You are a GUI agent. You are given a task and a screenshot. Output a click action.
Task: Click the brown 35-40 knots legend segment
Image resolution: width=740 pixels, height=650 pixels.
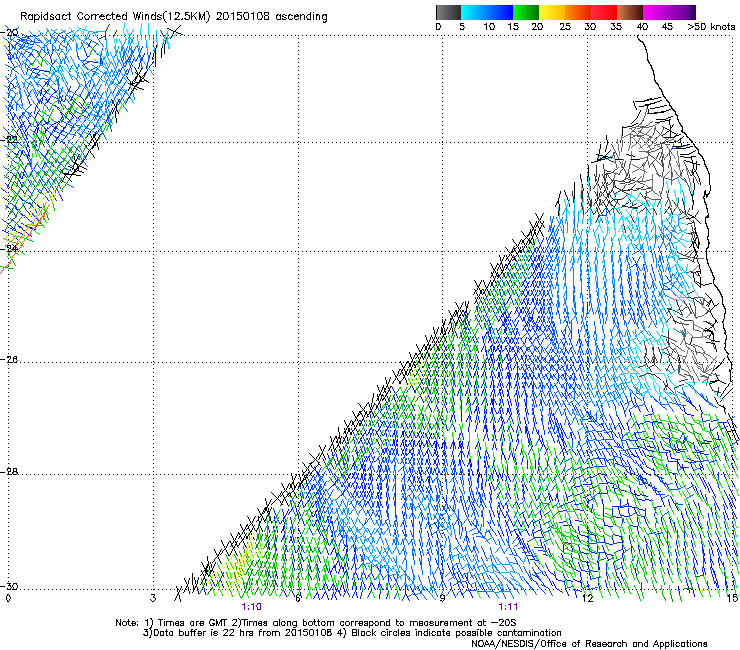[630, 12]
